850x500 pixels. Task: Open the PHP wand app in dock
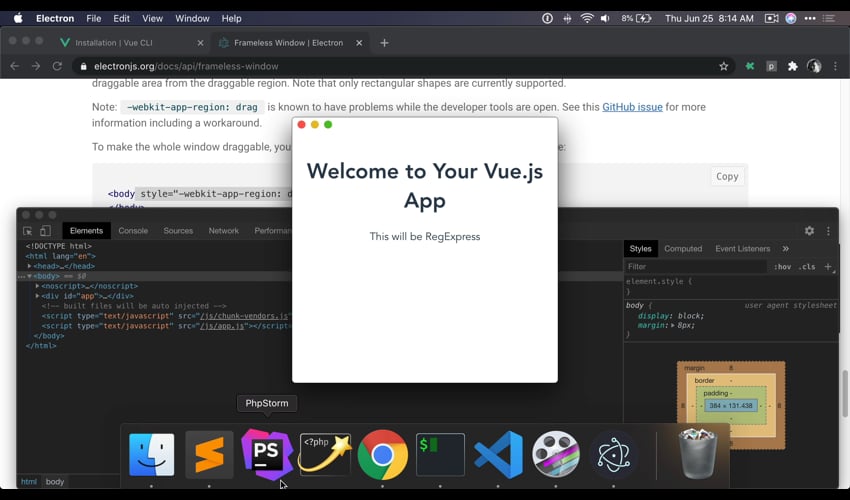pos(325,454)
